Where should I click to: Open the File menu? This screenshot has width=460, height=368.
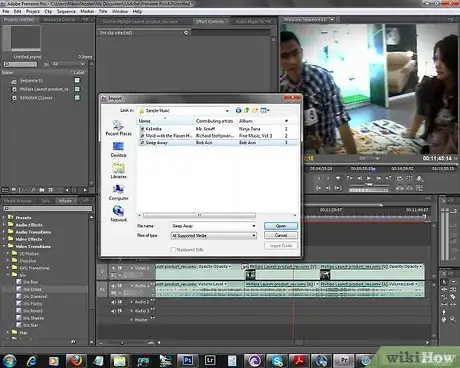pyautogui.click(x=6, y=11)
